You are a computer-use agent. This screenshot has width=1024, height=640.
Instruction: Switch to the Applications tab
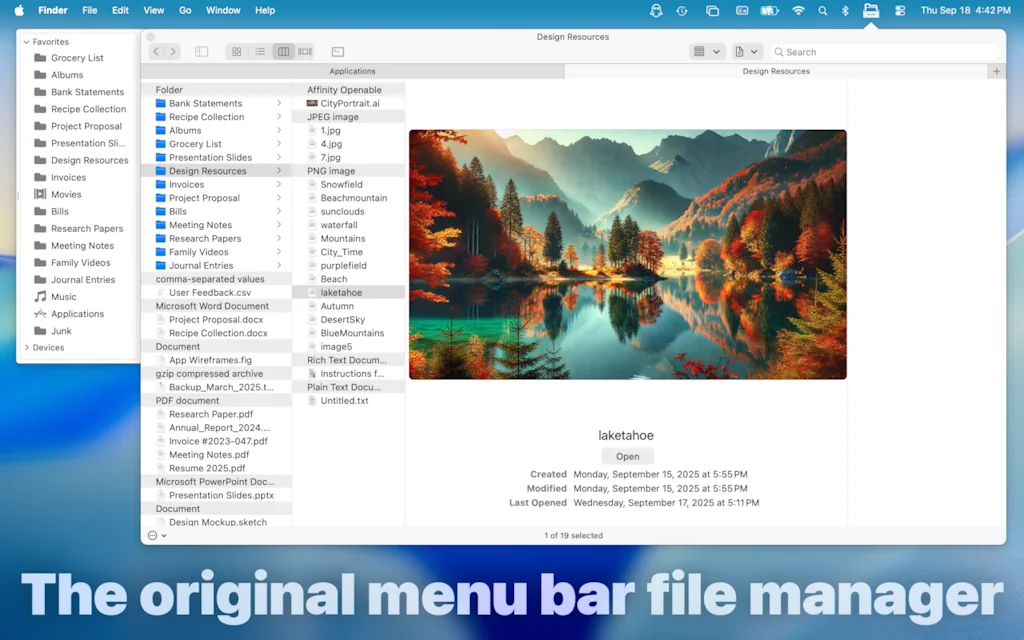click(x=352, y=71)
